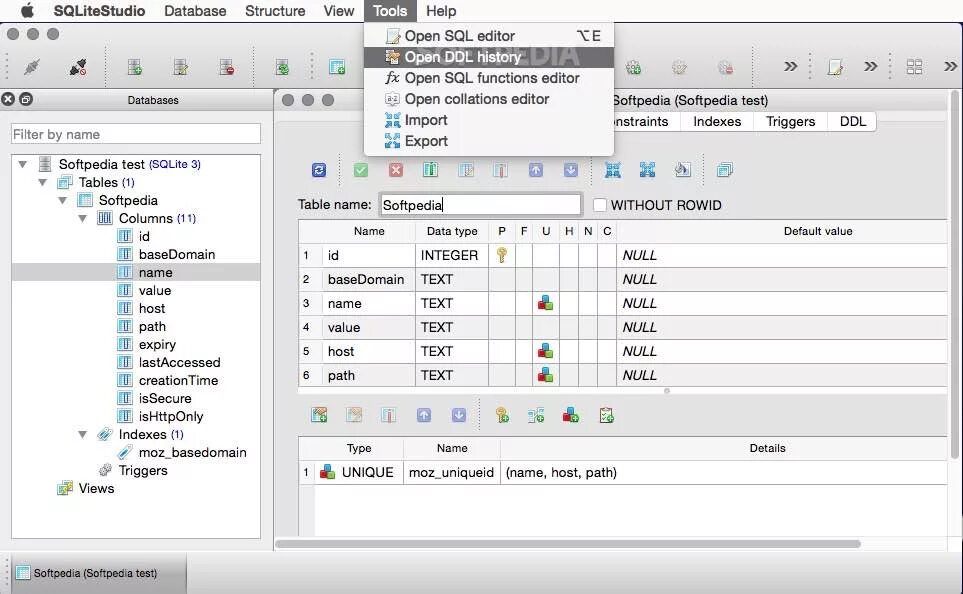Screen dimensions: 963x594
Task: Expand the last toolbar overflow chevron
Action: tap(951, 66)
